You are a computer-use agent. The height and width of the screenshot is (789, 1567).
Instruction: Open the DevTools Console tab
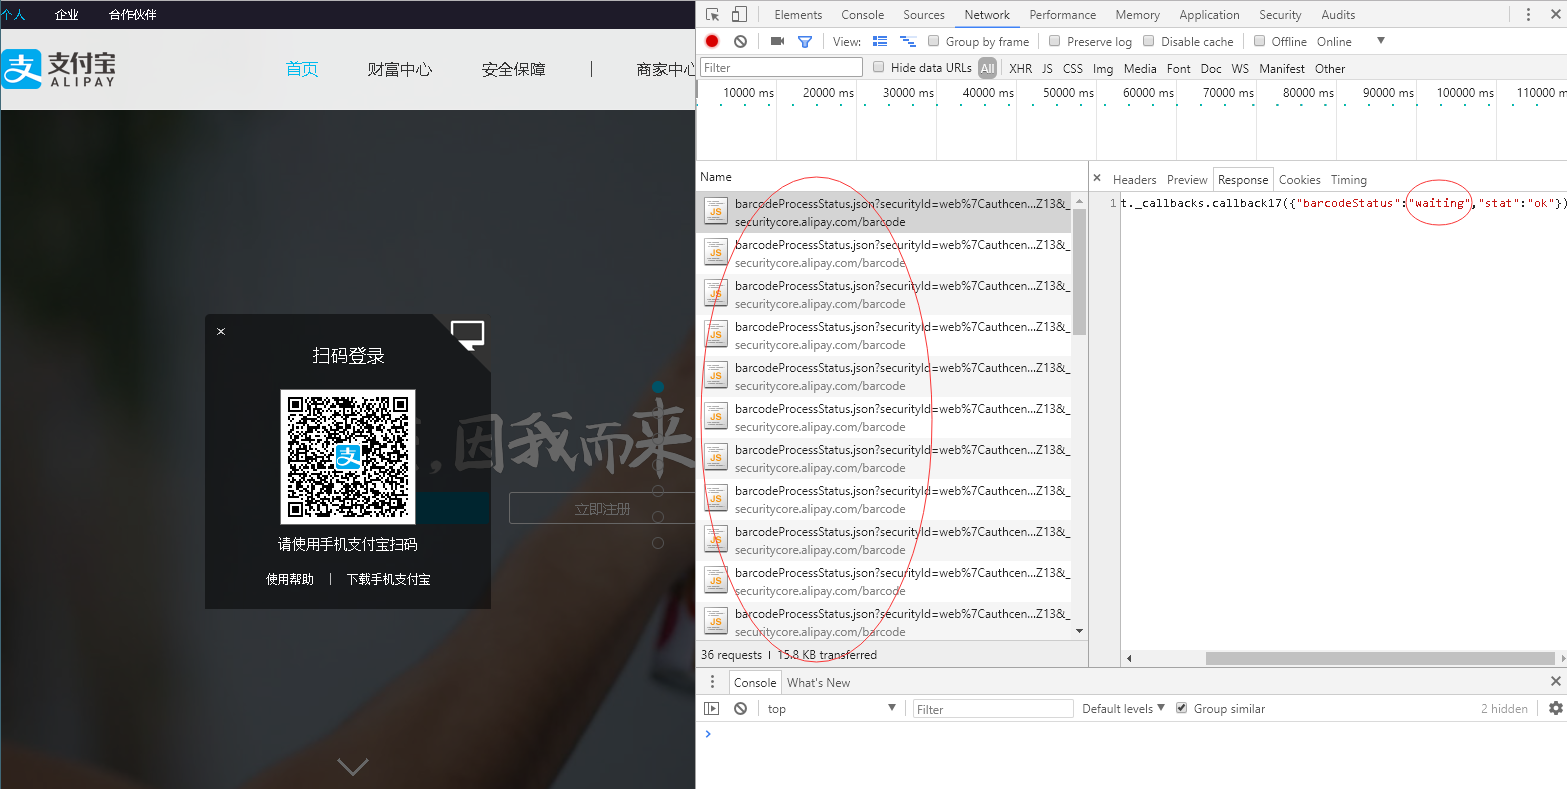[x=862, y=14]
